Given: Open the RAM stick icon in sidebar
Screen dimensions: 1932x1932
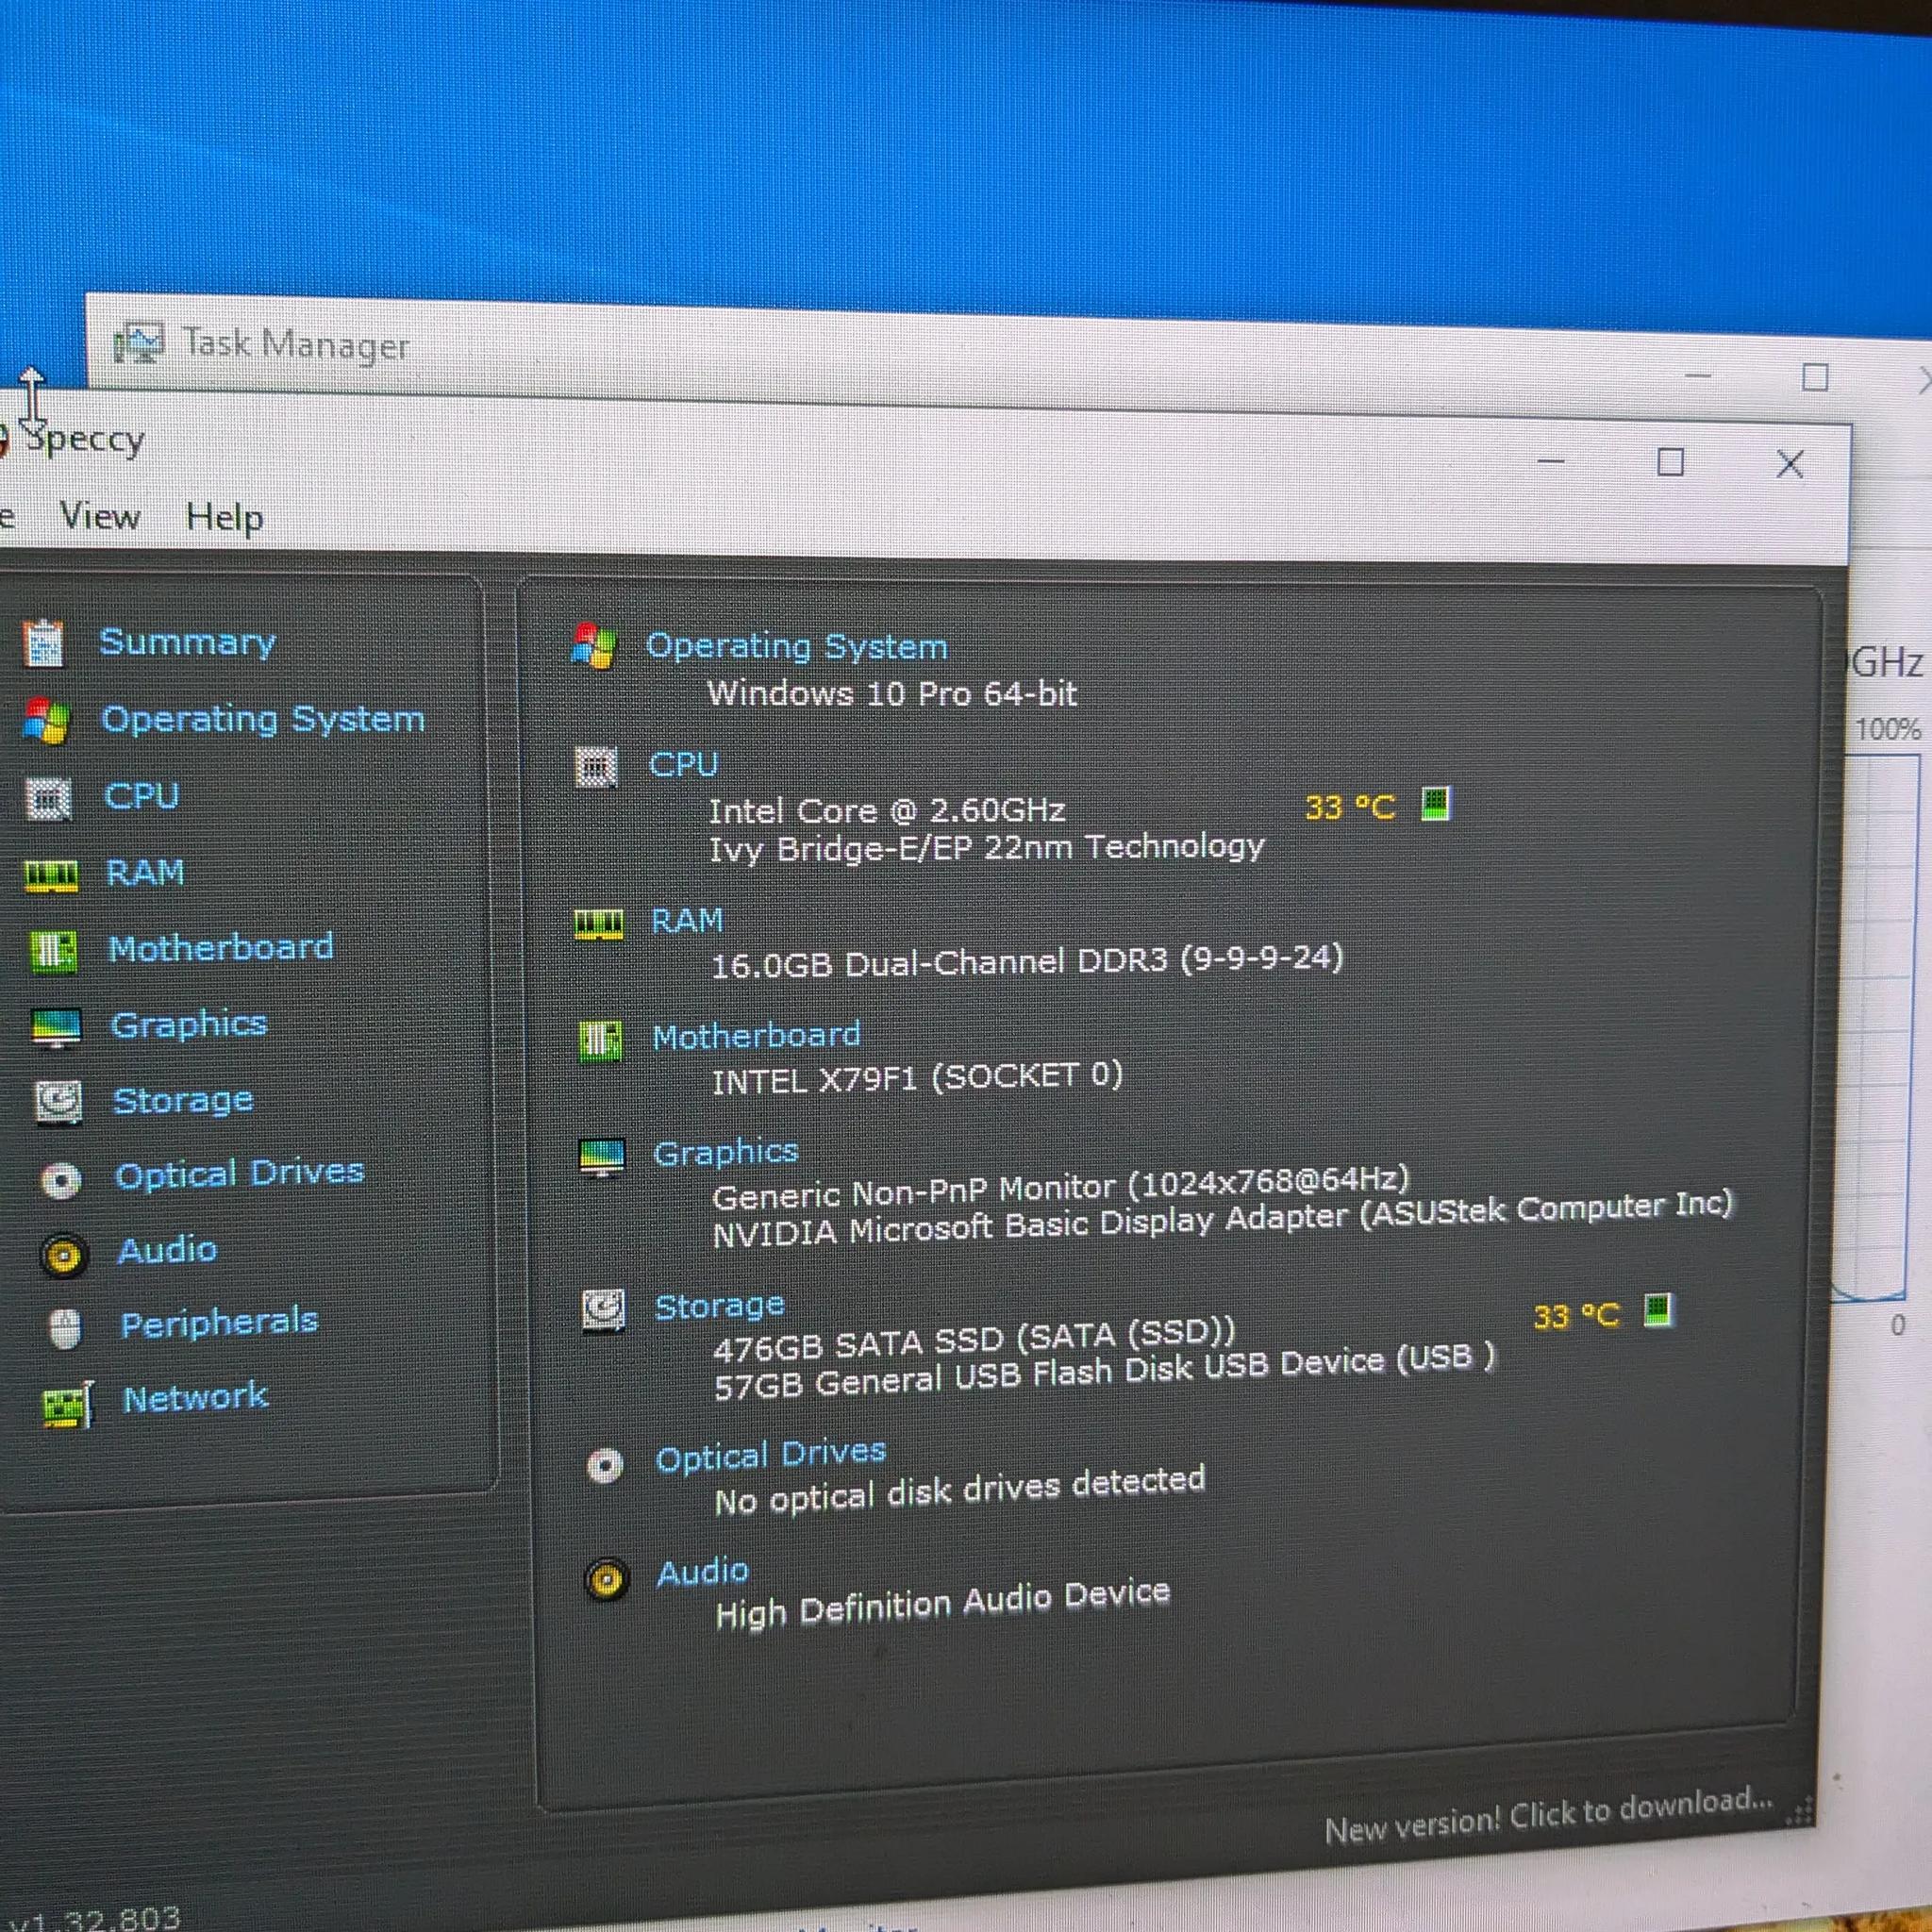Looking at the screenshot, I should (x=50, y=876).
